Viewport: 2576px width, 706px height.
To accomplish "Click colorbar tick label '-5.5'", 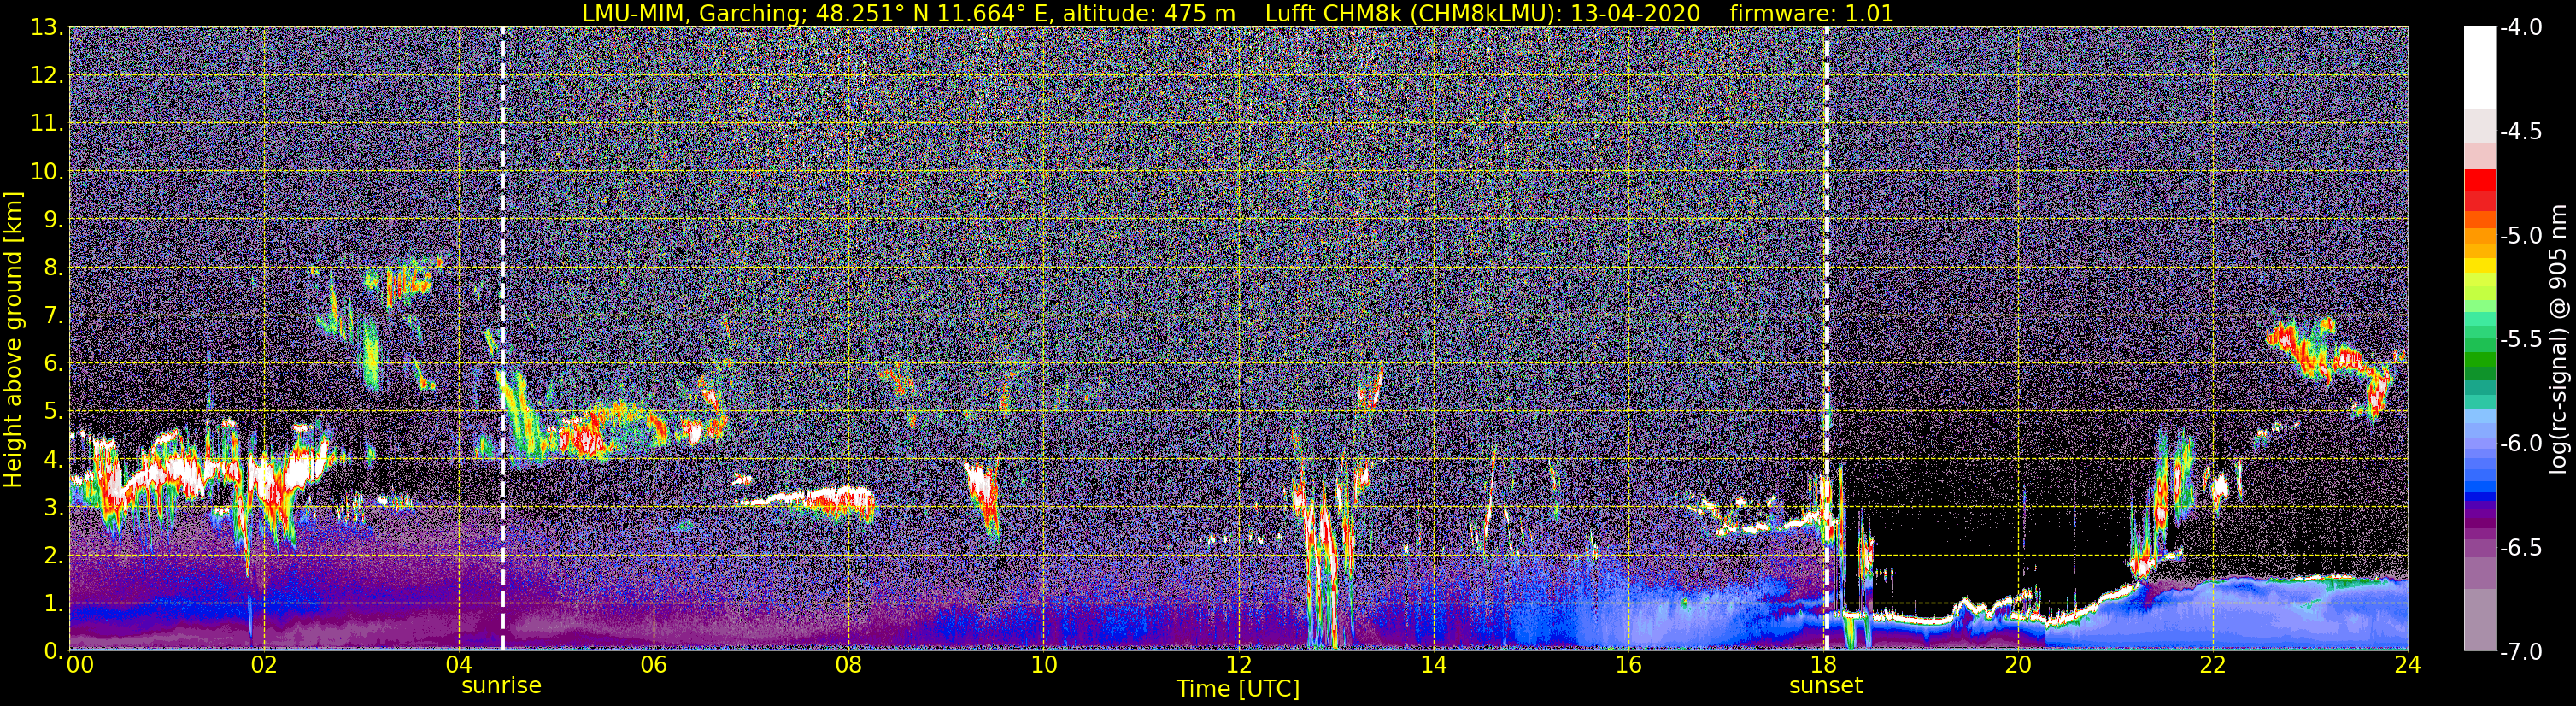I will pyautogui.click(x=2521, y=340).
